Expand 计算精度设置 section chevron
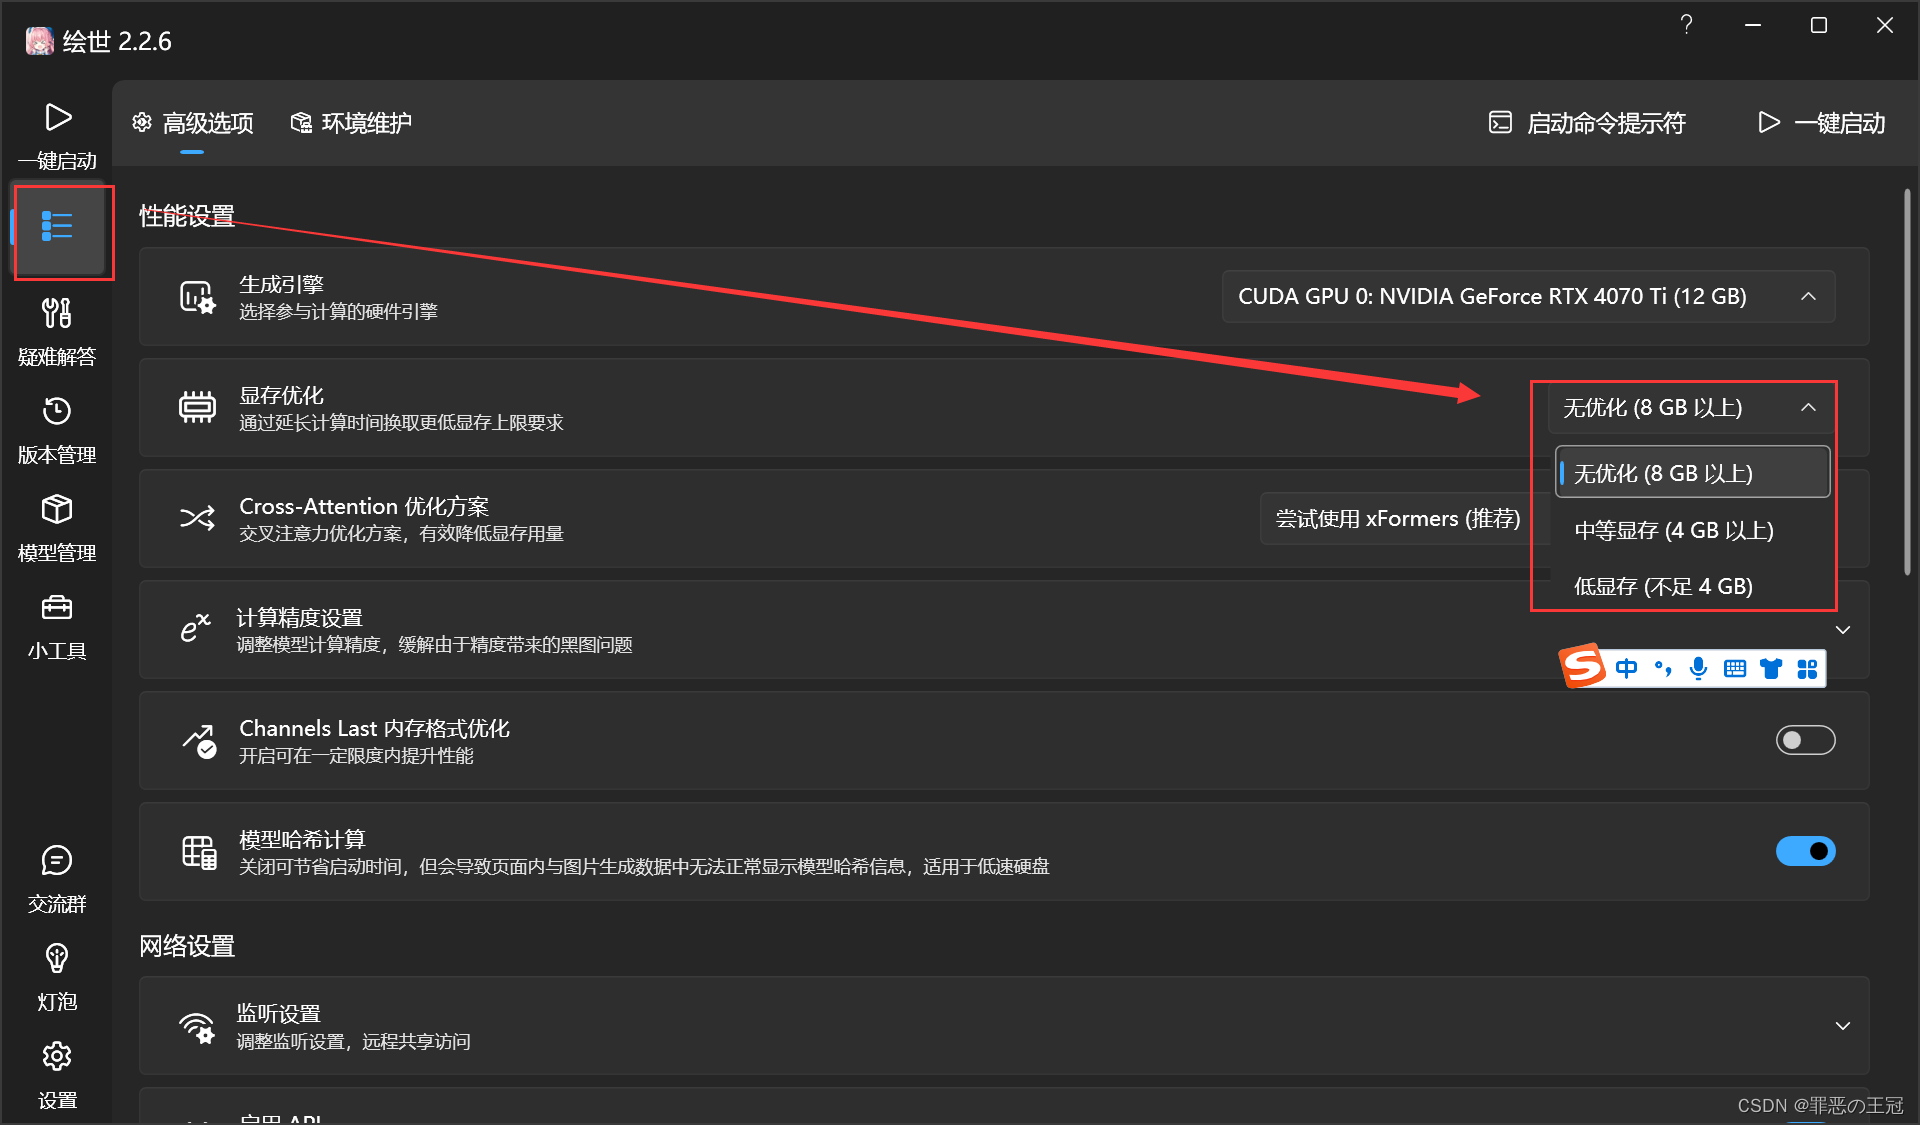Viewport: 1920px width, 1125px height. [1843, 629]
